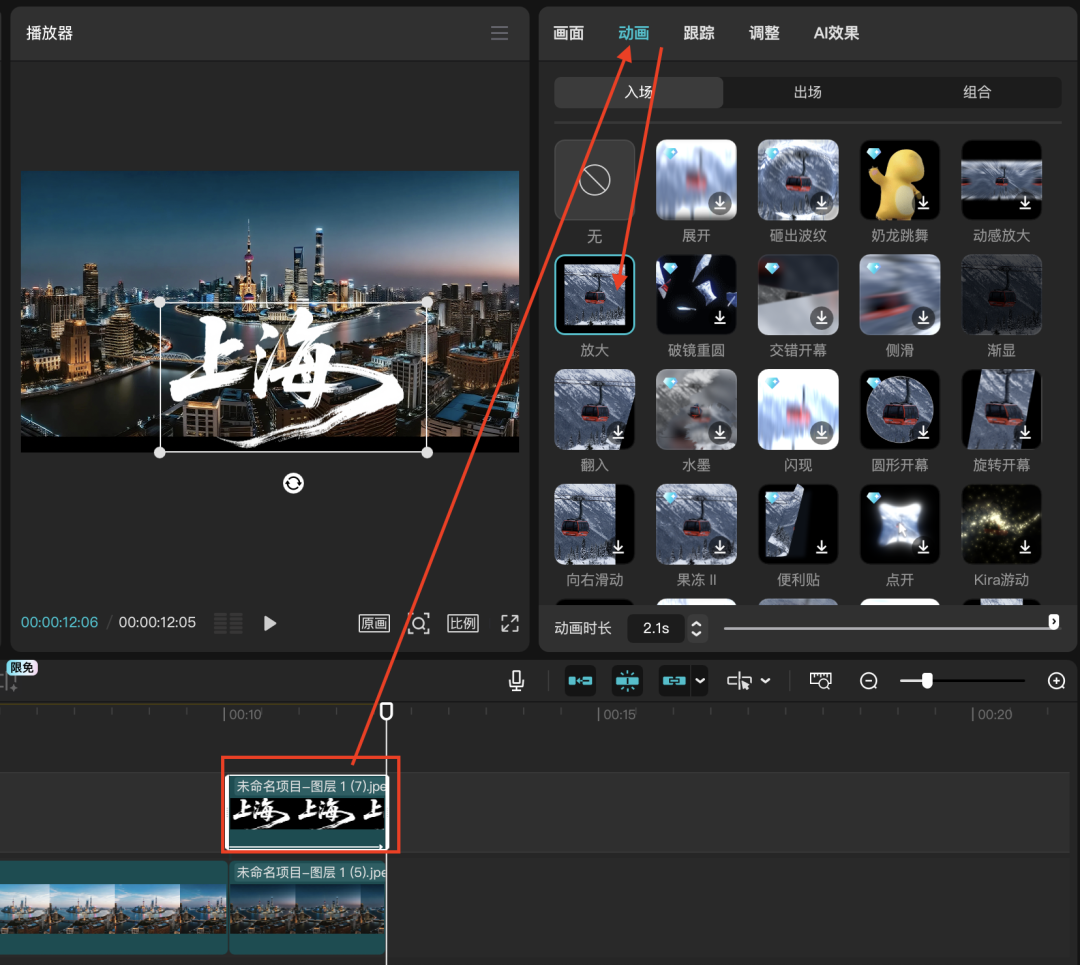Screen dimensions: 1080x965
Task: Click the preview zoom magnifier icon
Action: tap(419, 623)
